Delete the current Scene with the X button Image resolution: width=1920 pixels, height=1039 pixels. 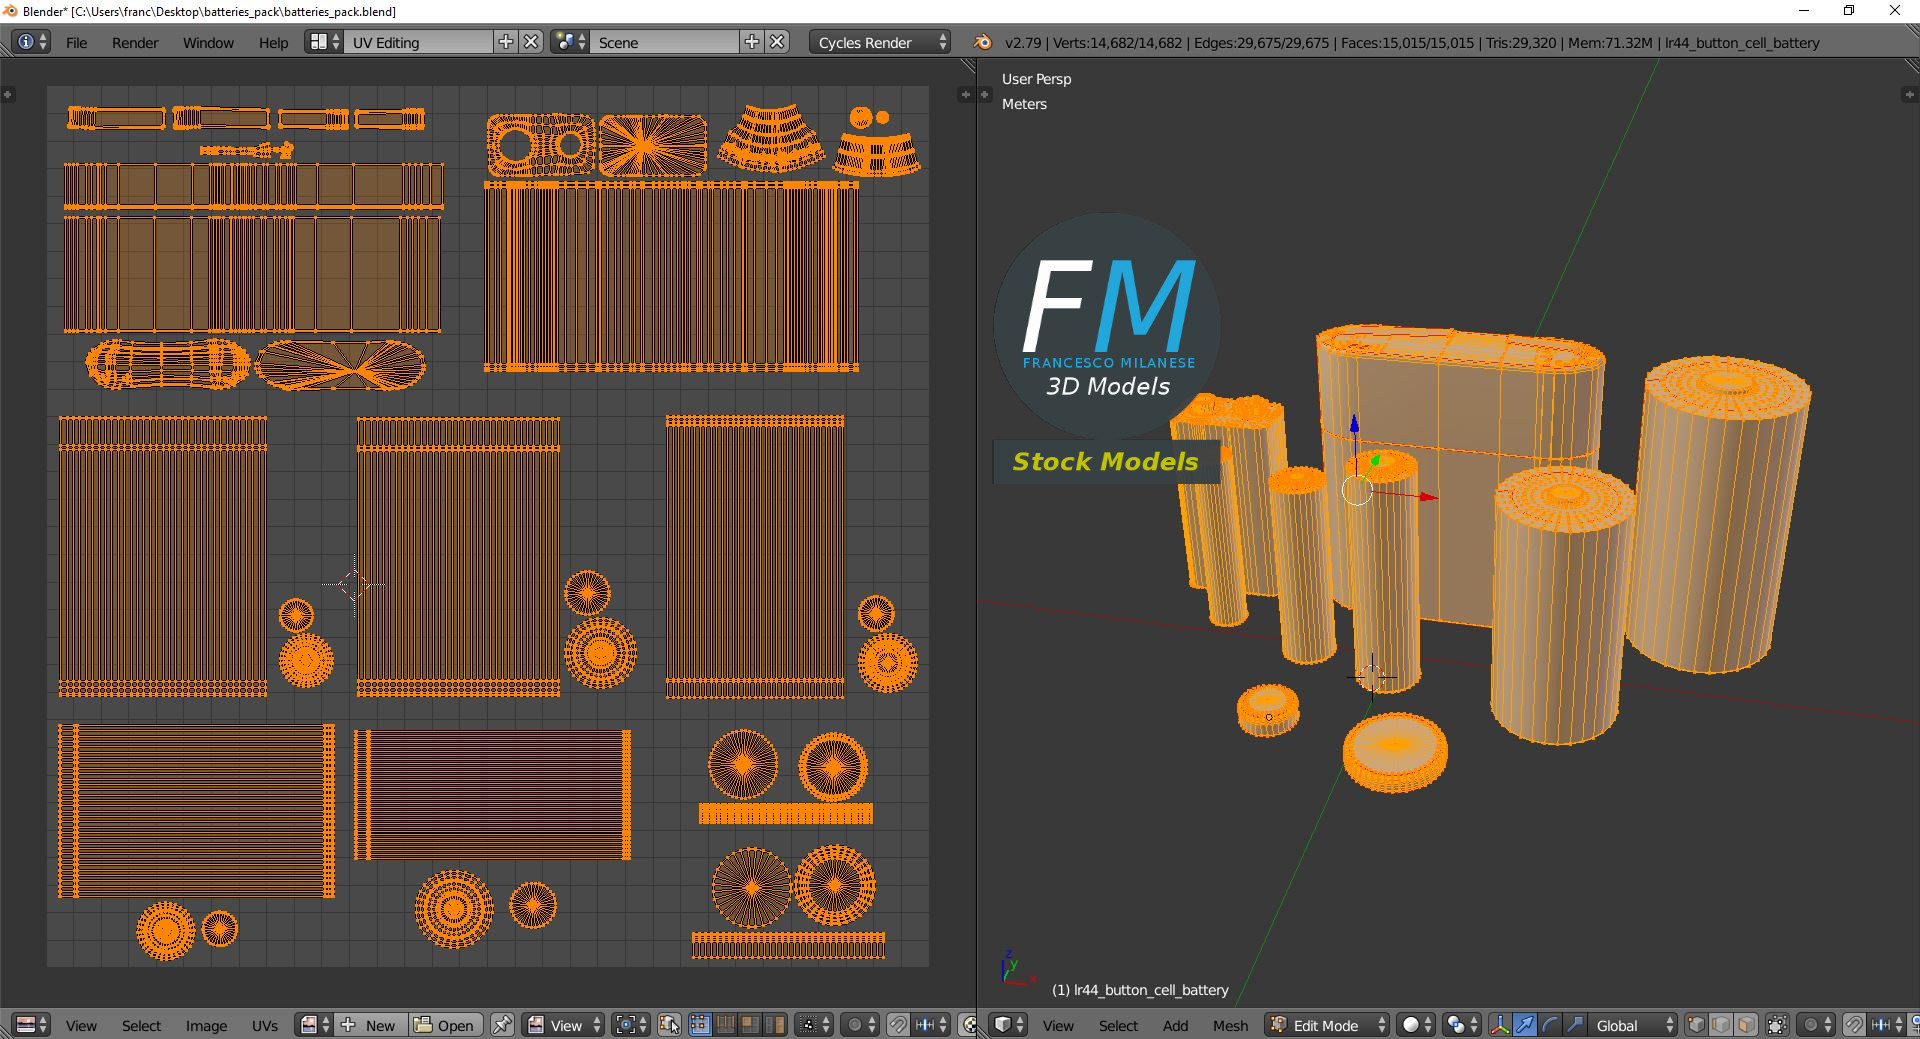pyautogui.click(x=777, y=42)
